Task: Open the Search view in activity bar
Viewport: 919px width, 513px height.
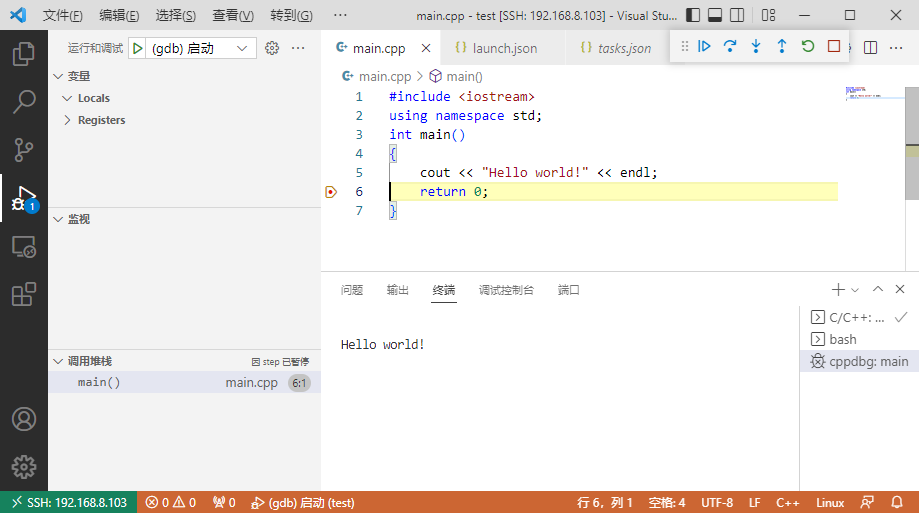Action: pos(23,102)
